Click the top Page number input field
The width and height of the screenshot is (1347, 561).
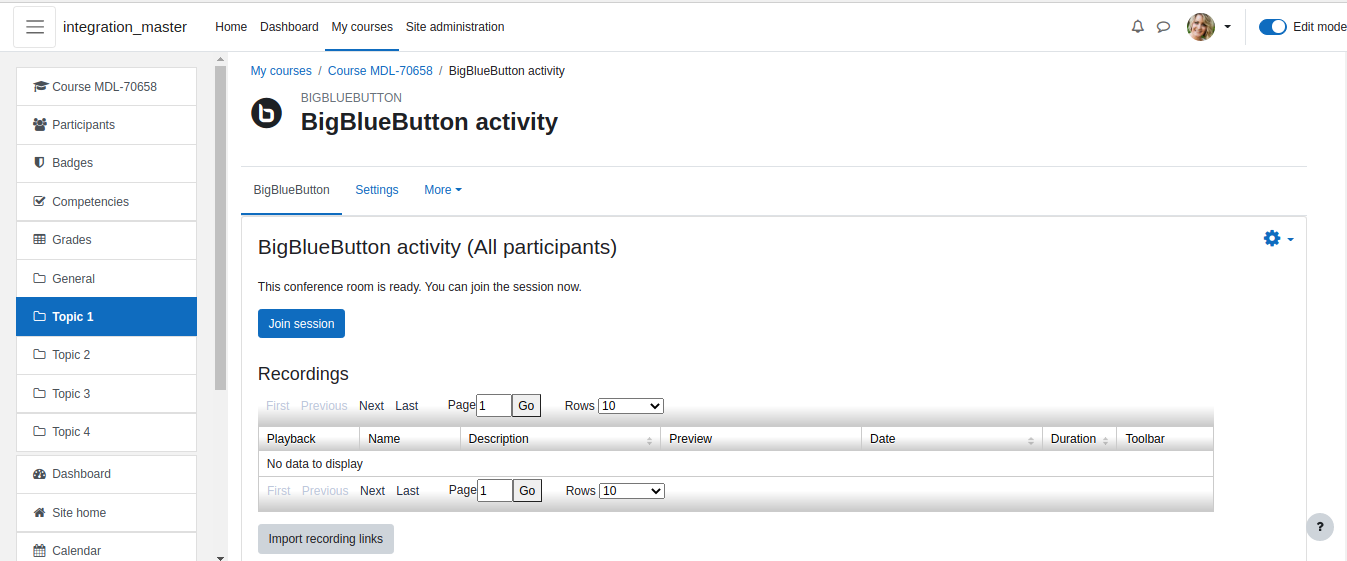pyautogui.click(x=494, y=405)
